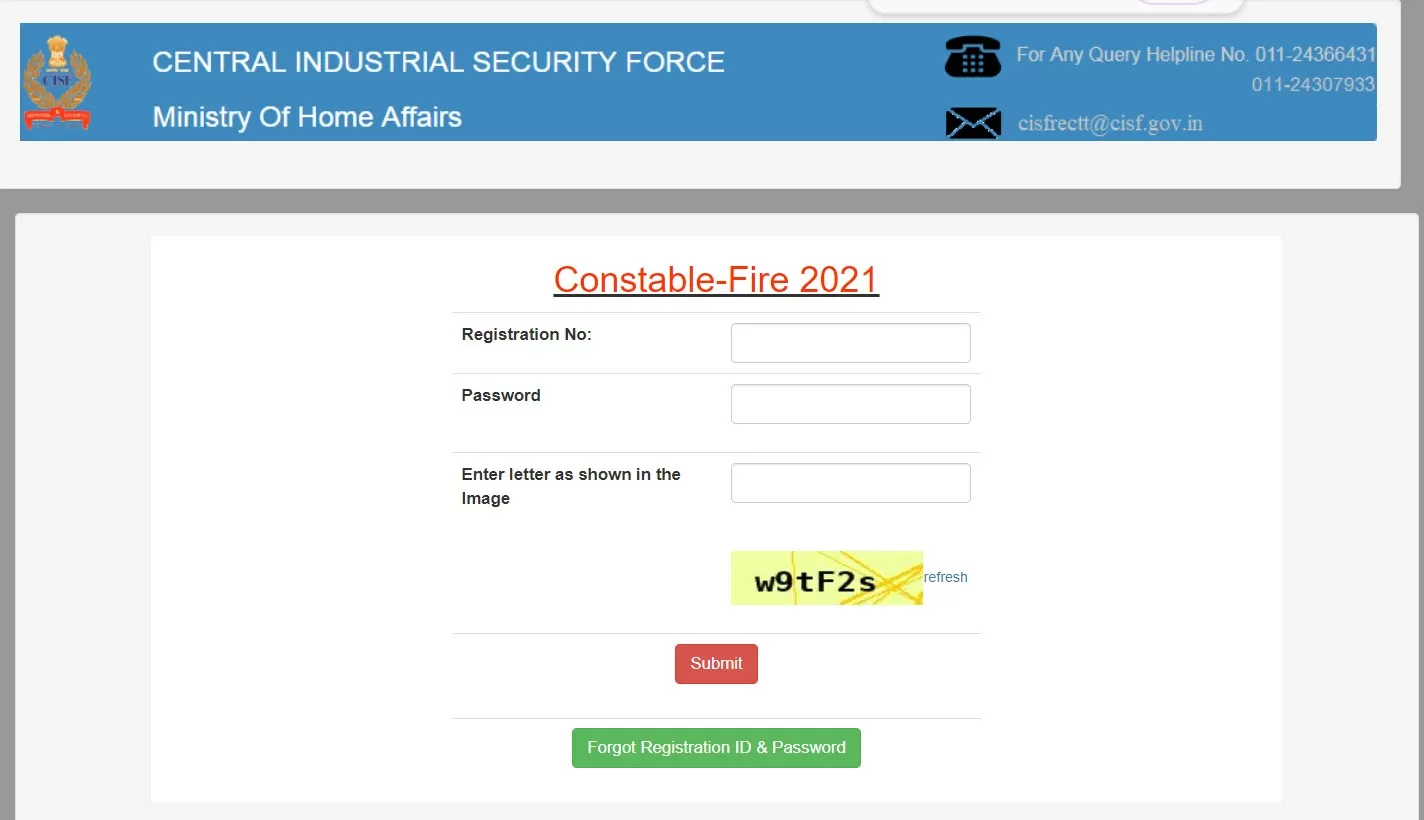Click the captcha letter input field
1424x820 pixels.
850,483
